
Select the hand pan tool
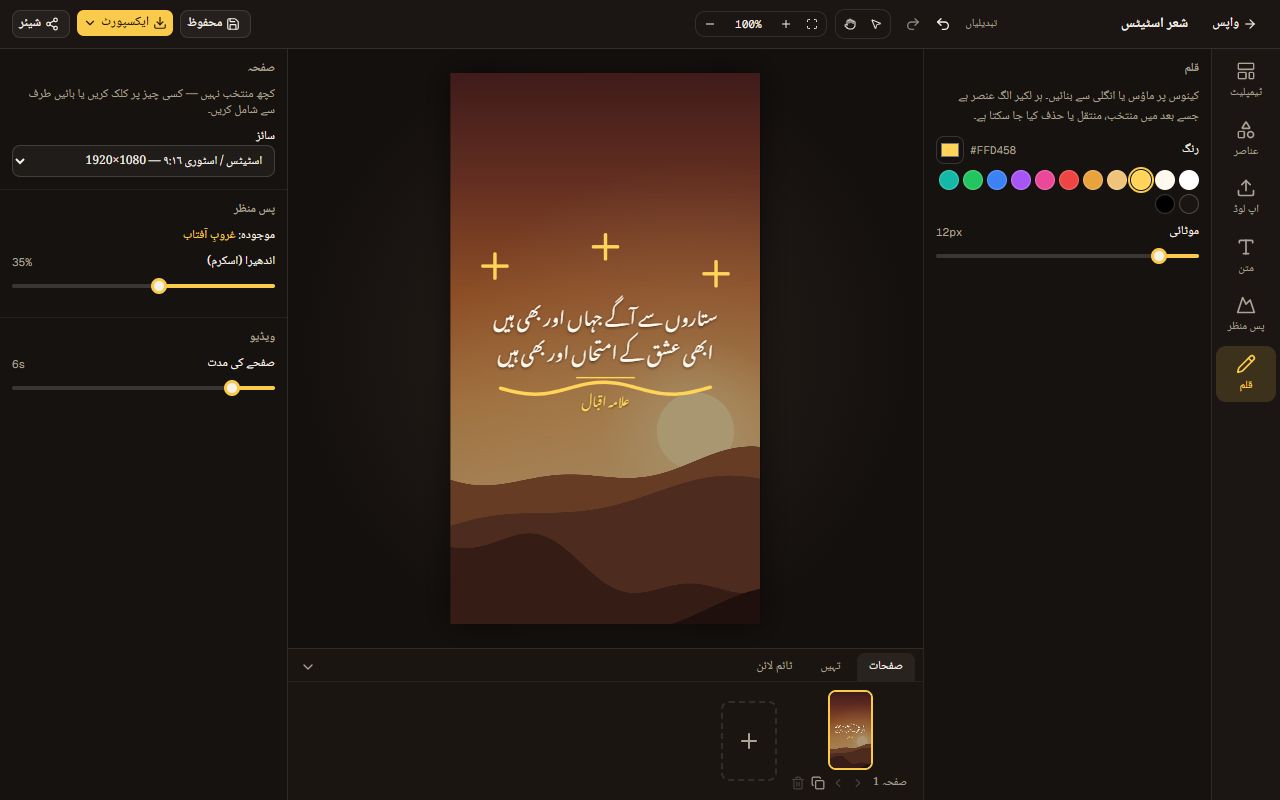coord(850,24)
